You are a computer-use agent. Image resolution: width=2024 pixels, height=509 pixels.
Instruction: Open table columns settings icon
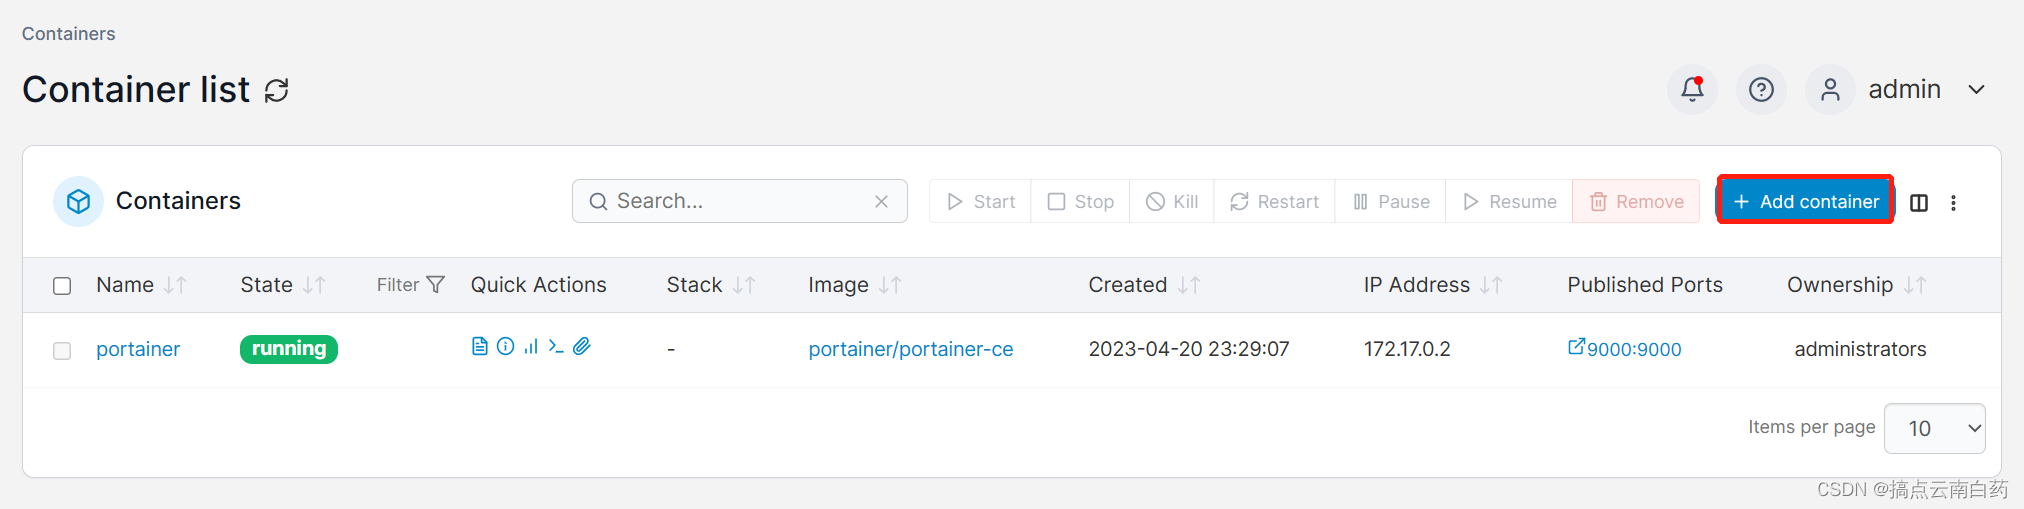(1919, 203)
